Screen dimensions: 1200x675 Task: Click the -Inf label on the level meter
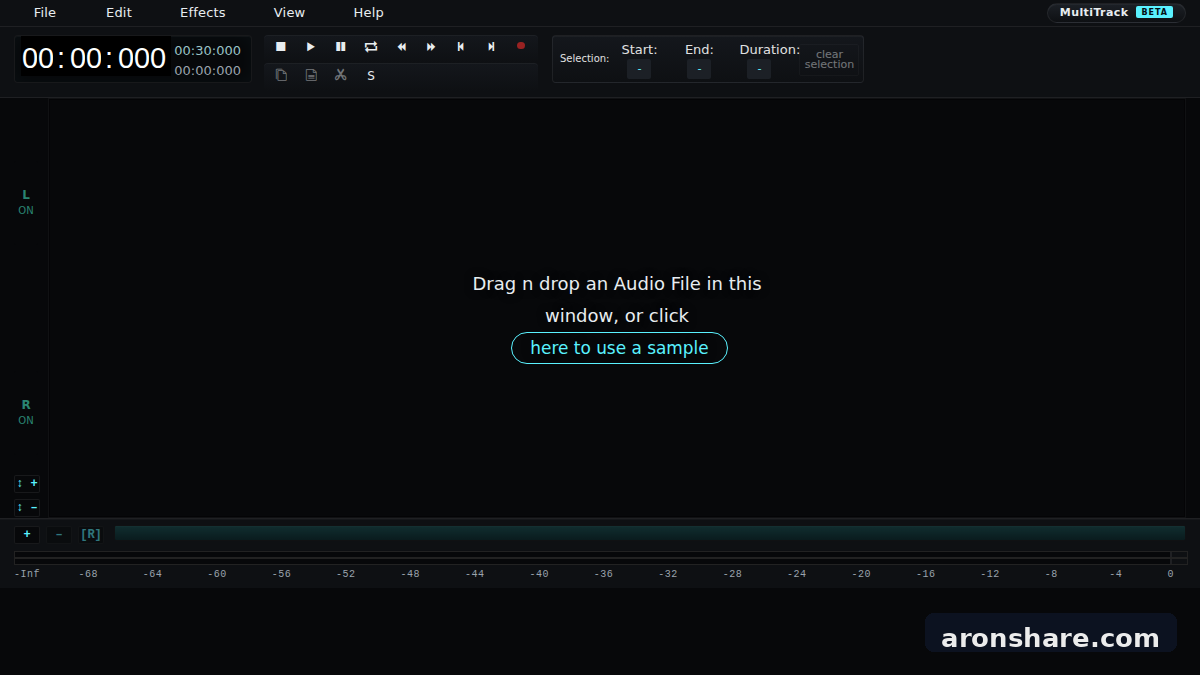pos(27,573)
